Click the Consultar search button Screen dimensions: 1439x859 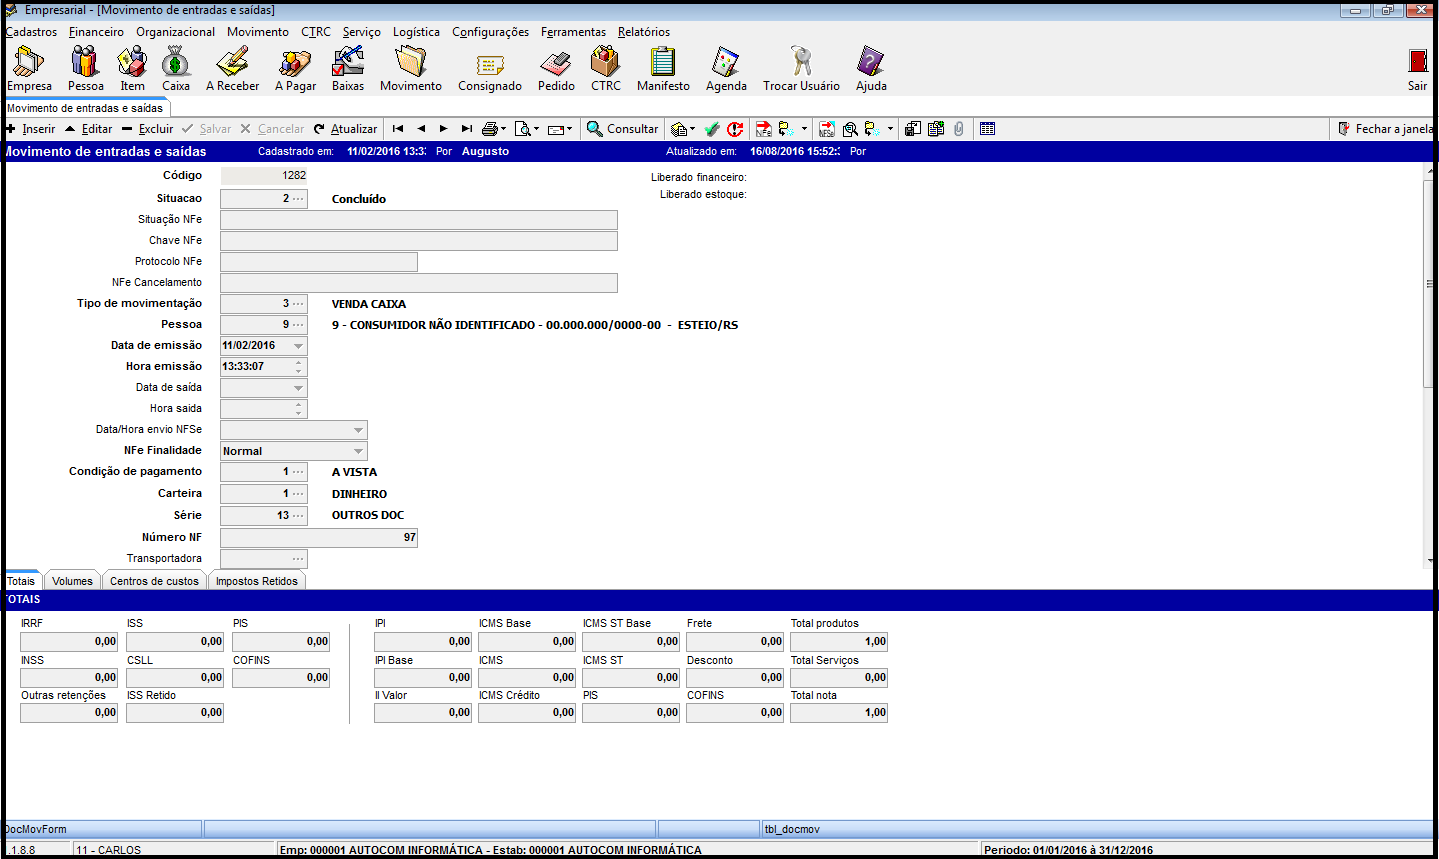click(x=622, y=129)
